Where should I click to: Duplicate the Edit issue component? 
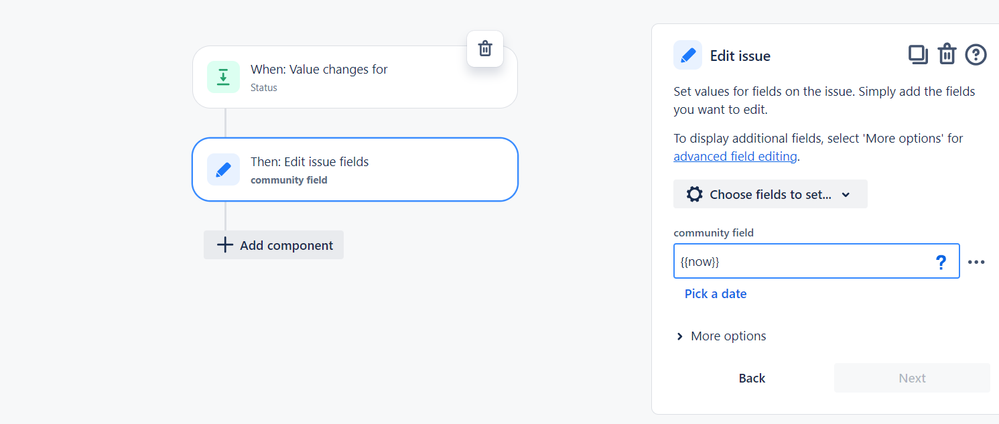[x=918, y=55]
